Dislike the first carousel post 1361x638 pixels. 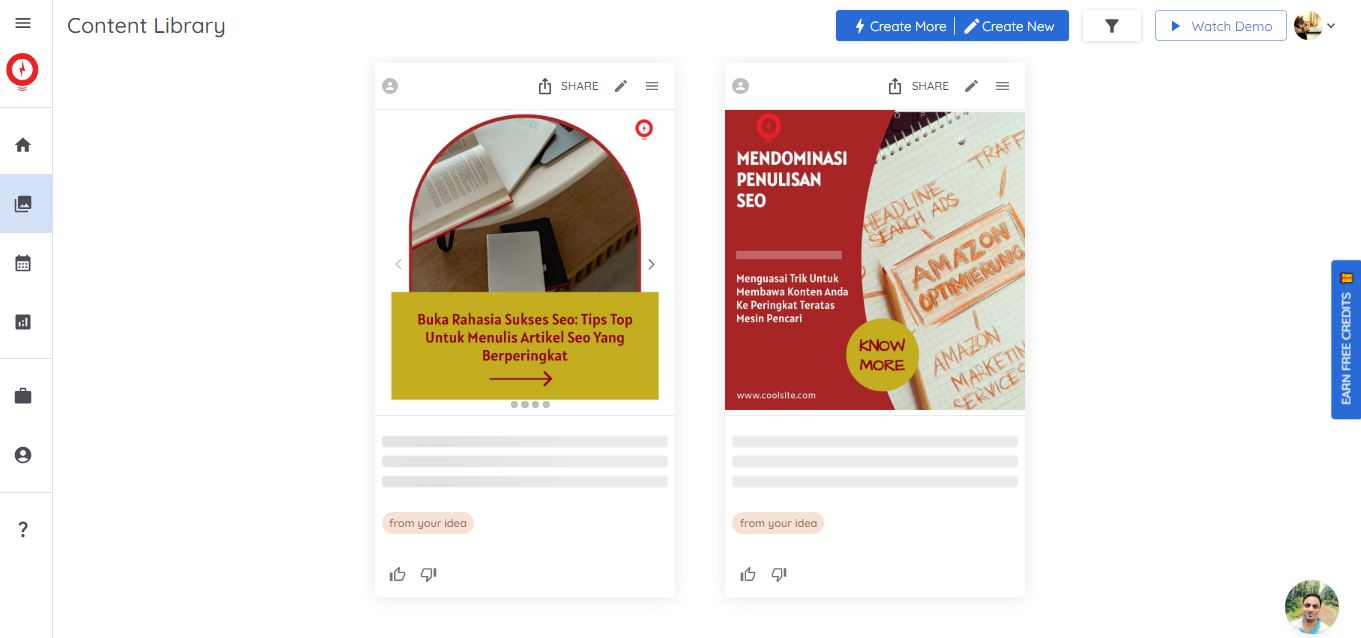click(x=429, y=574)
